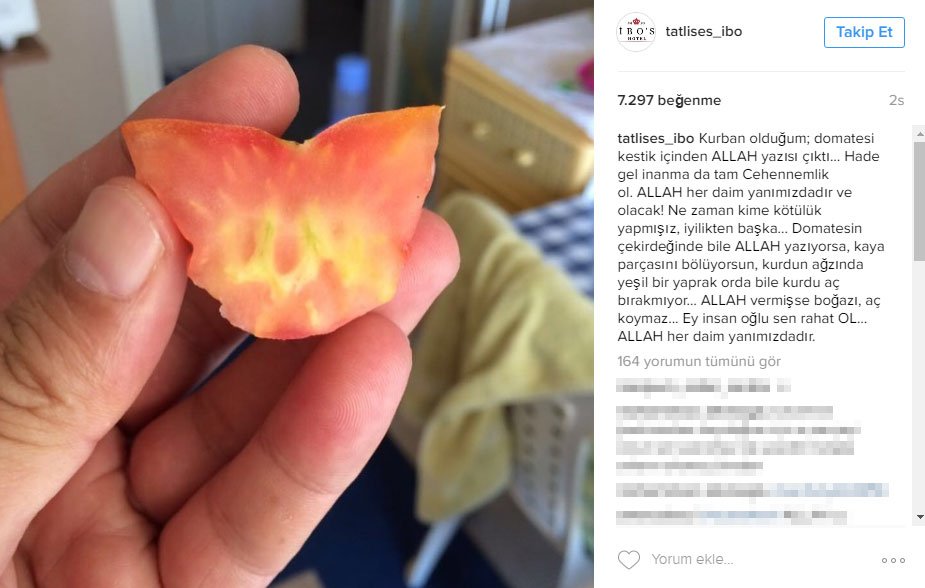Click the heart like icon
Image resolution: width=925 pixels, height=588 pixels.
click(x=628, y=559)
